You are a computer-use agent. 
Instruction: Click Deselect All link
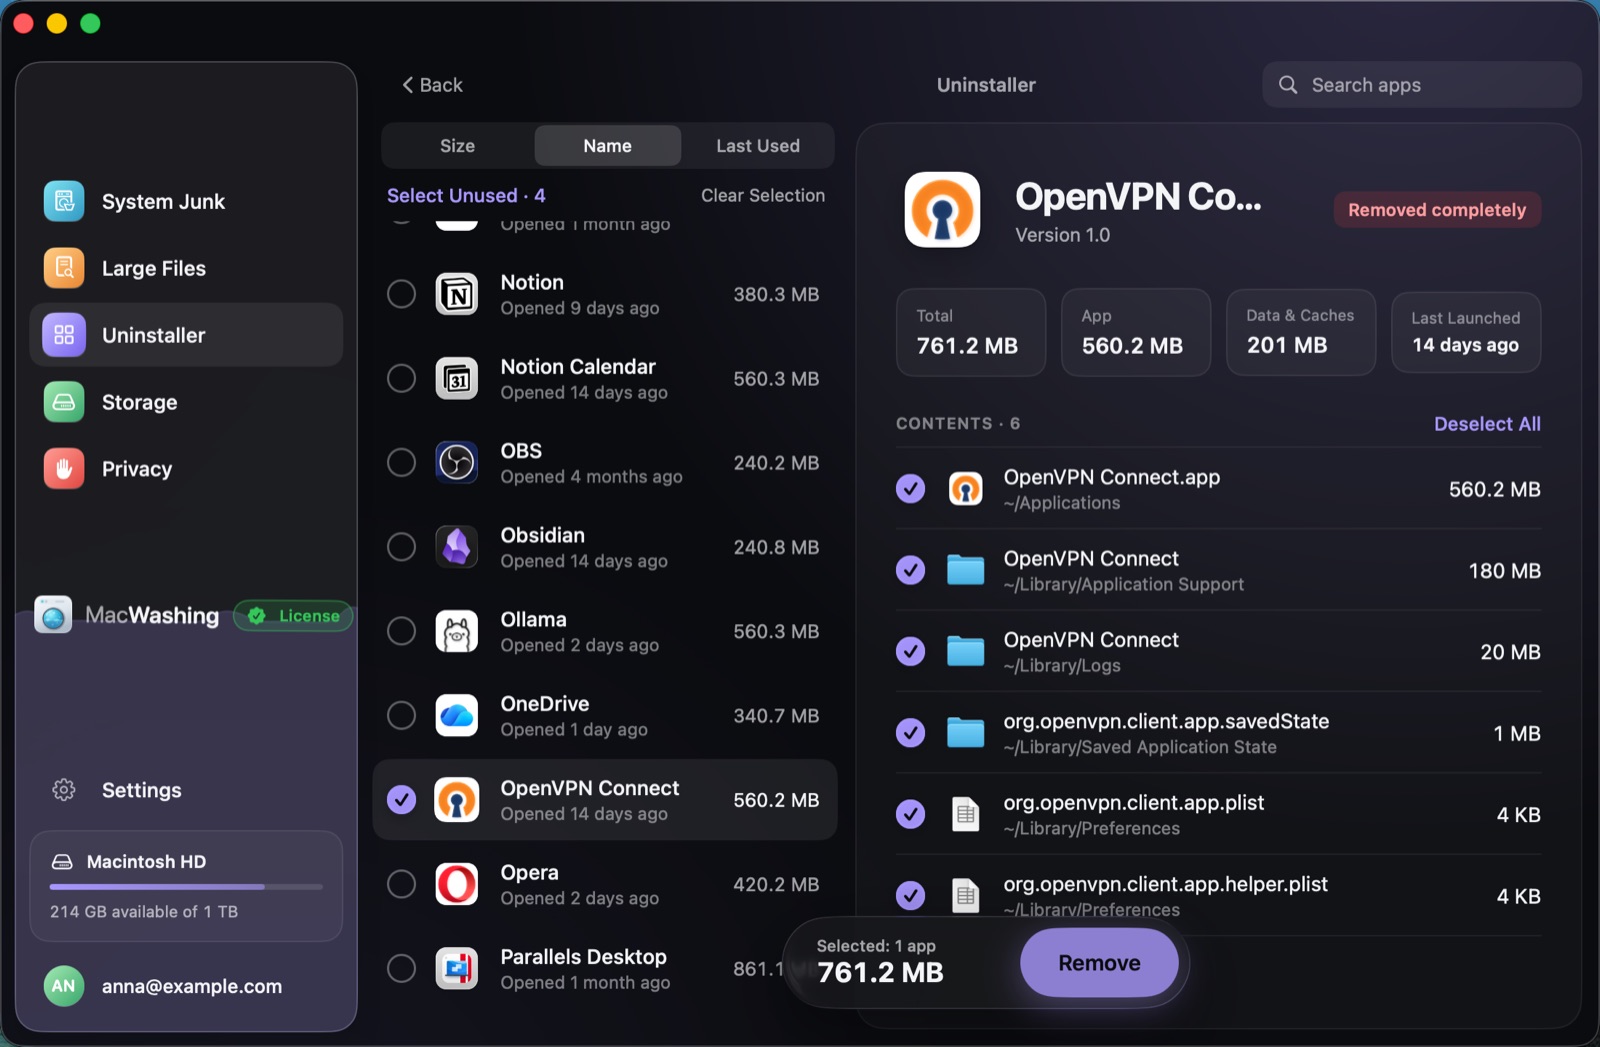click(x=1487, y=424)
